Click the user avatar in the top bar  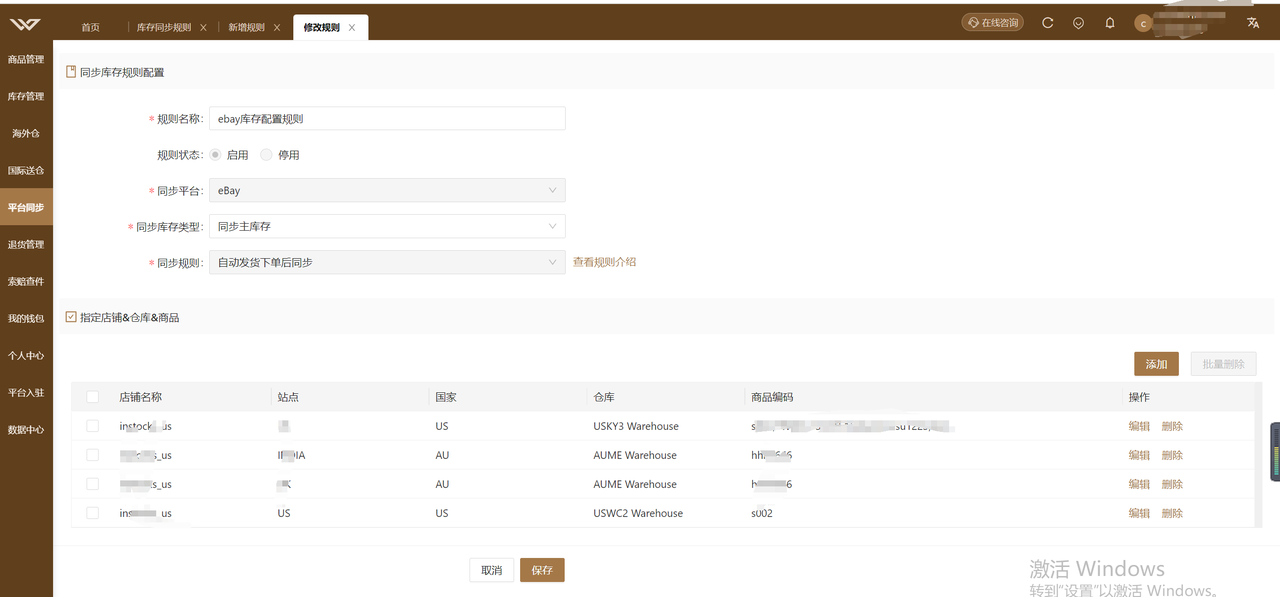1143,22
